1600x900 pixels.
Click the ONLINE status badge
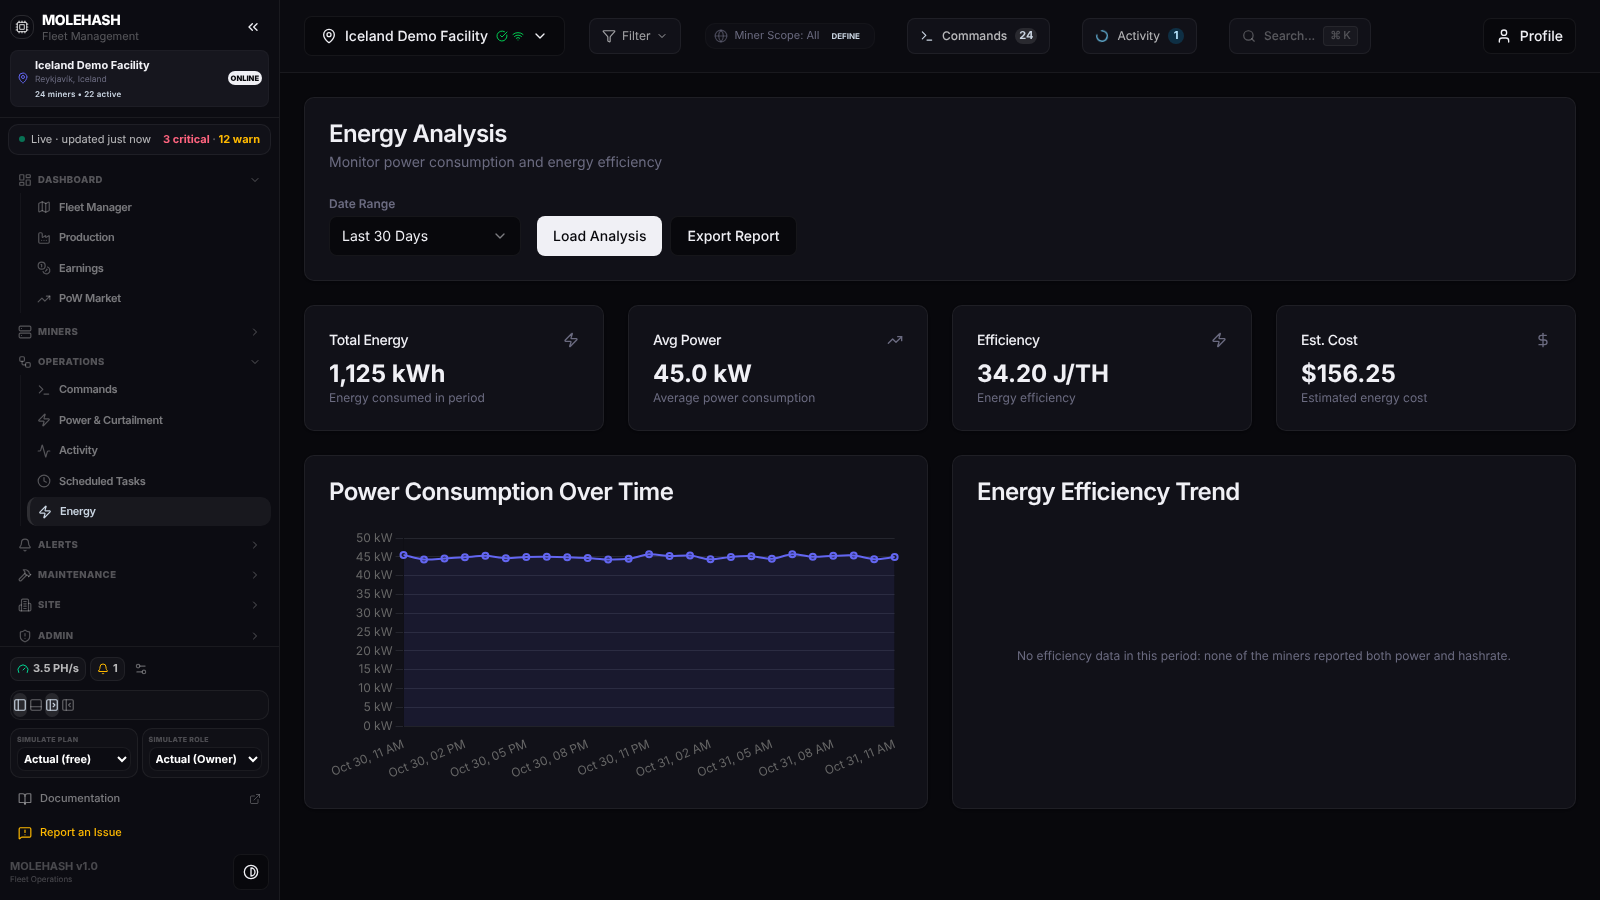[245, 78]
